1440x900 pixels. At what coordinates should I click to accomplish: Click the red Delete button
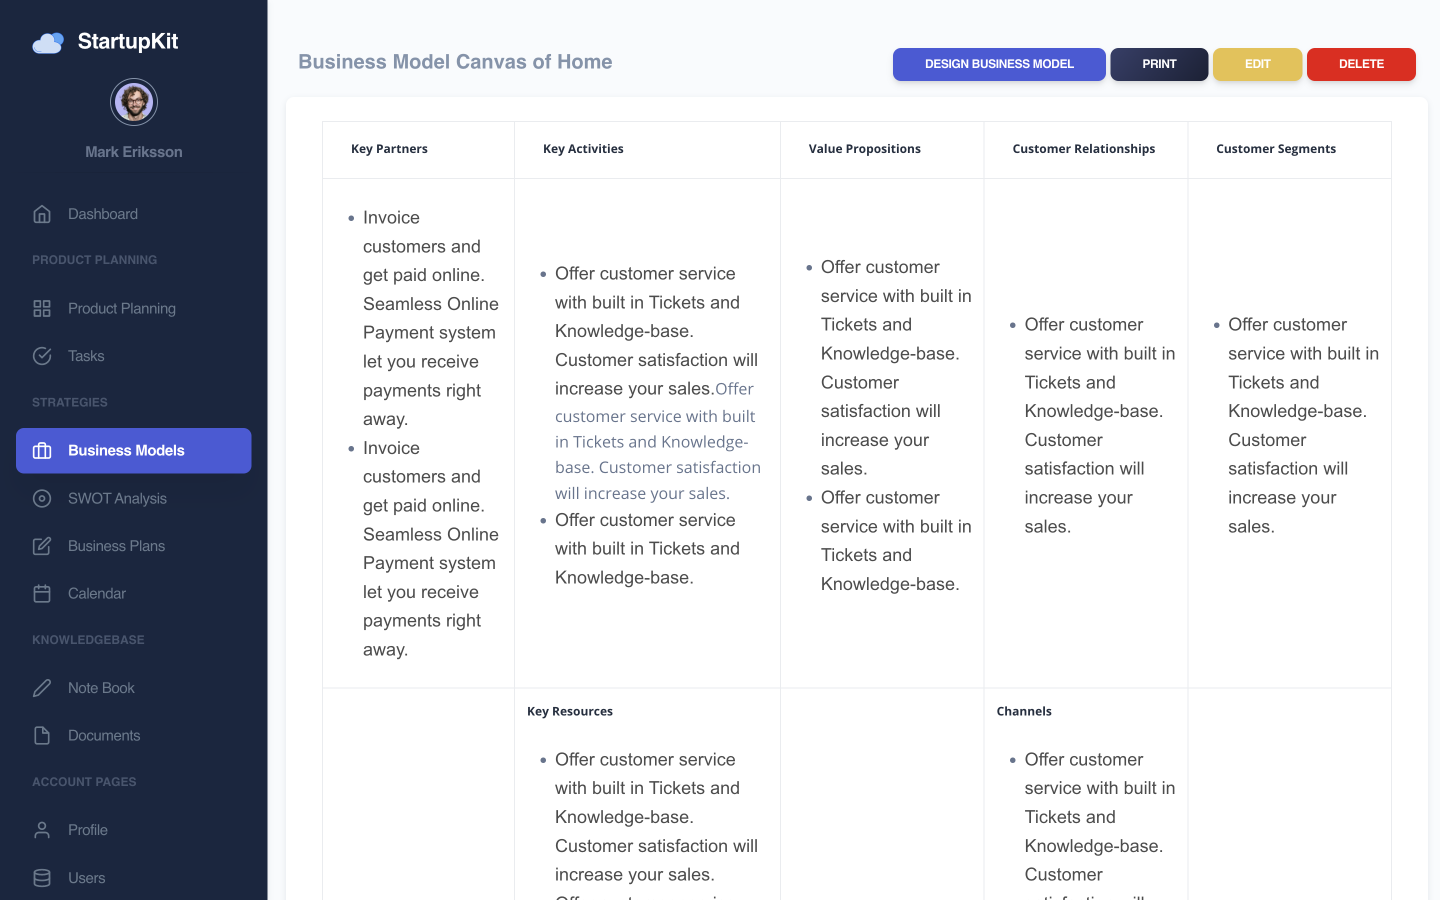pyautogui.click(x=1361, y=64)
